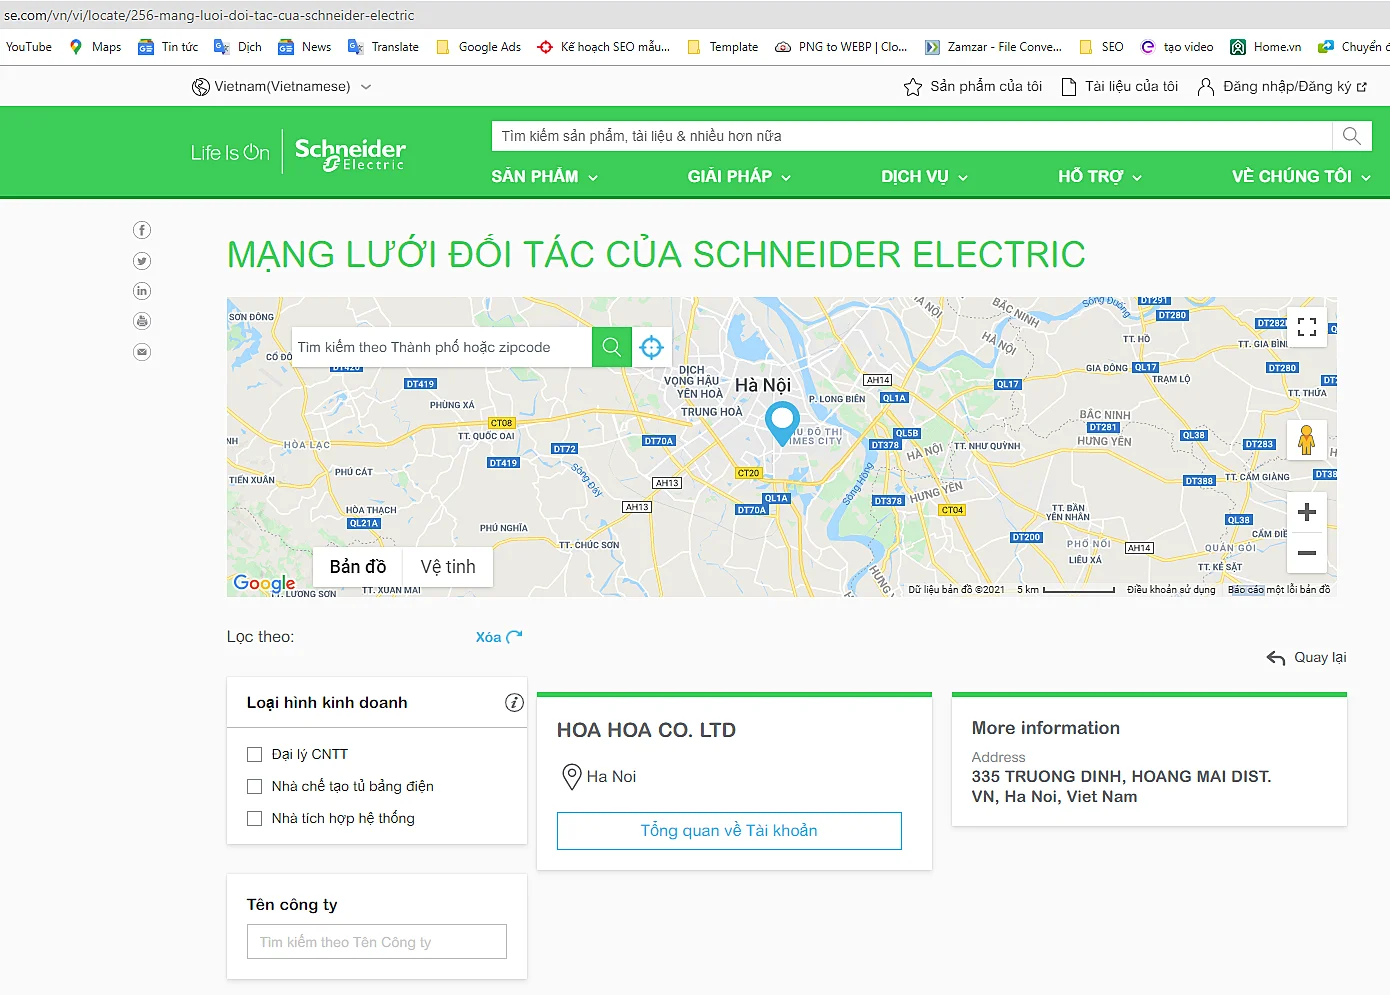The image size is (1390, 995).
Task: Click the Street View pegman icon
Action: point(1306,439)
